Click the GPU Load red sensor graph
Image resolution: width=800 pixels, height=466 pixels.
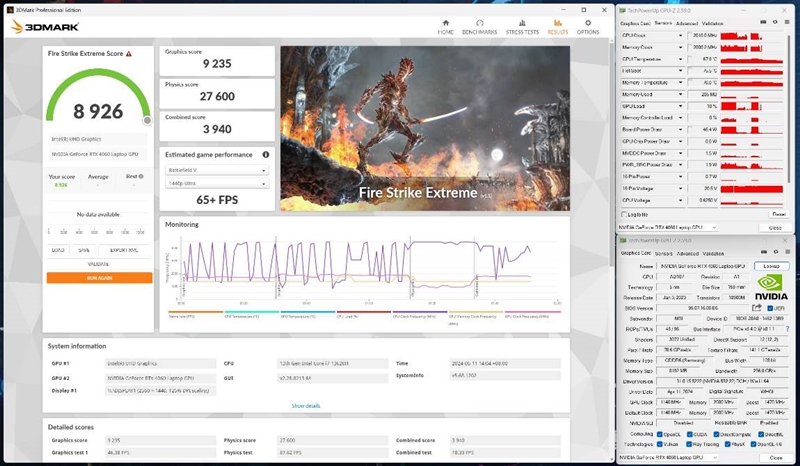pos(752,106)
